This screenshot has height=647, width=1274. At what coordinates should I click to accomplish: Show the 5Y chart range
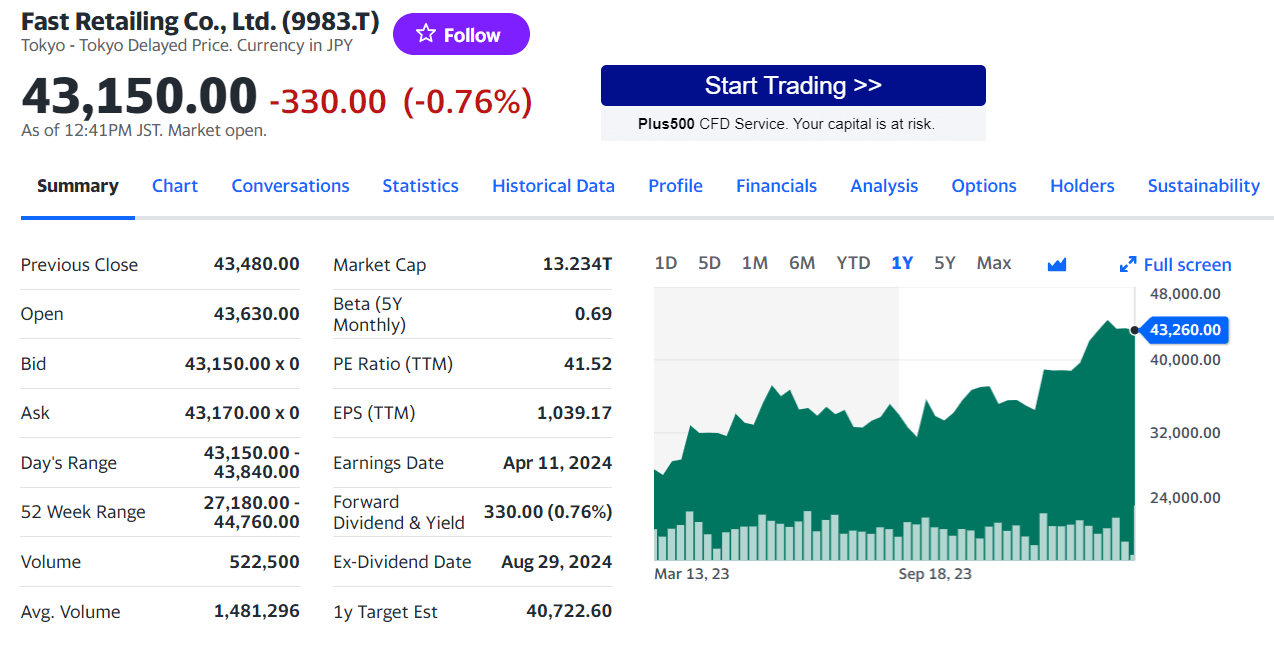[x=944, y=263]
